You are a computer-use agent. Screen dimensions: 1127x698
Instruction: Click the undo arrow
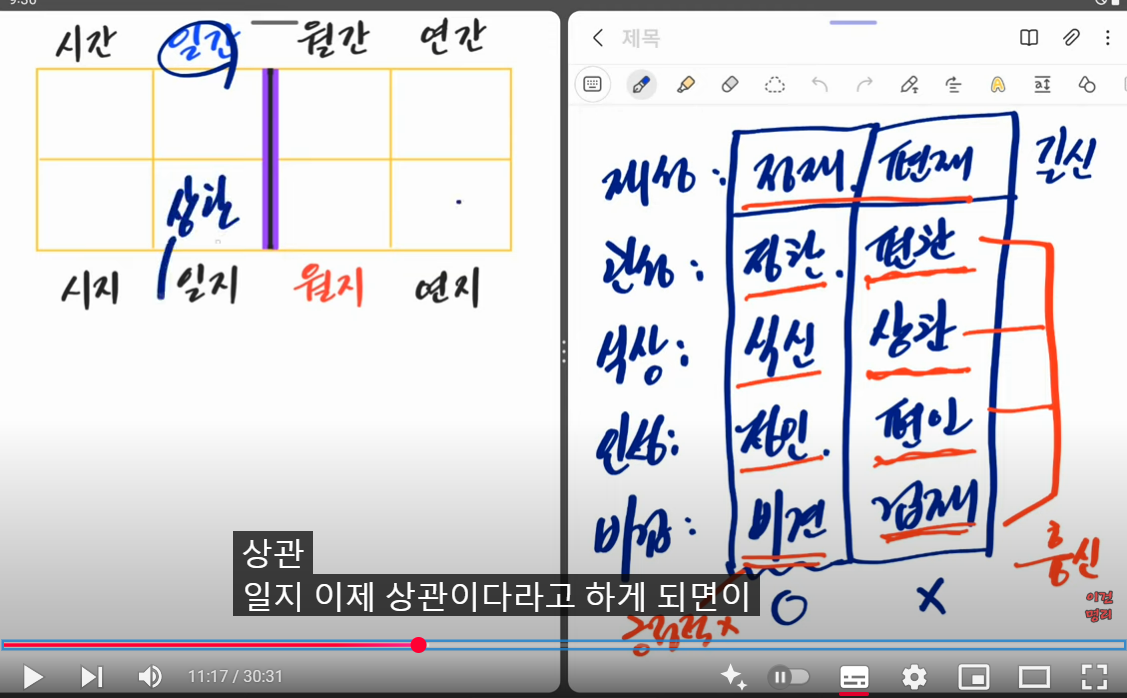coord(819,85)
